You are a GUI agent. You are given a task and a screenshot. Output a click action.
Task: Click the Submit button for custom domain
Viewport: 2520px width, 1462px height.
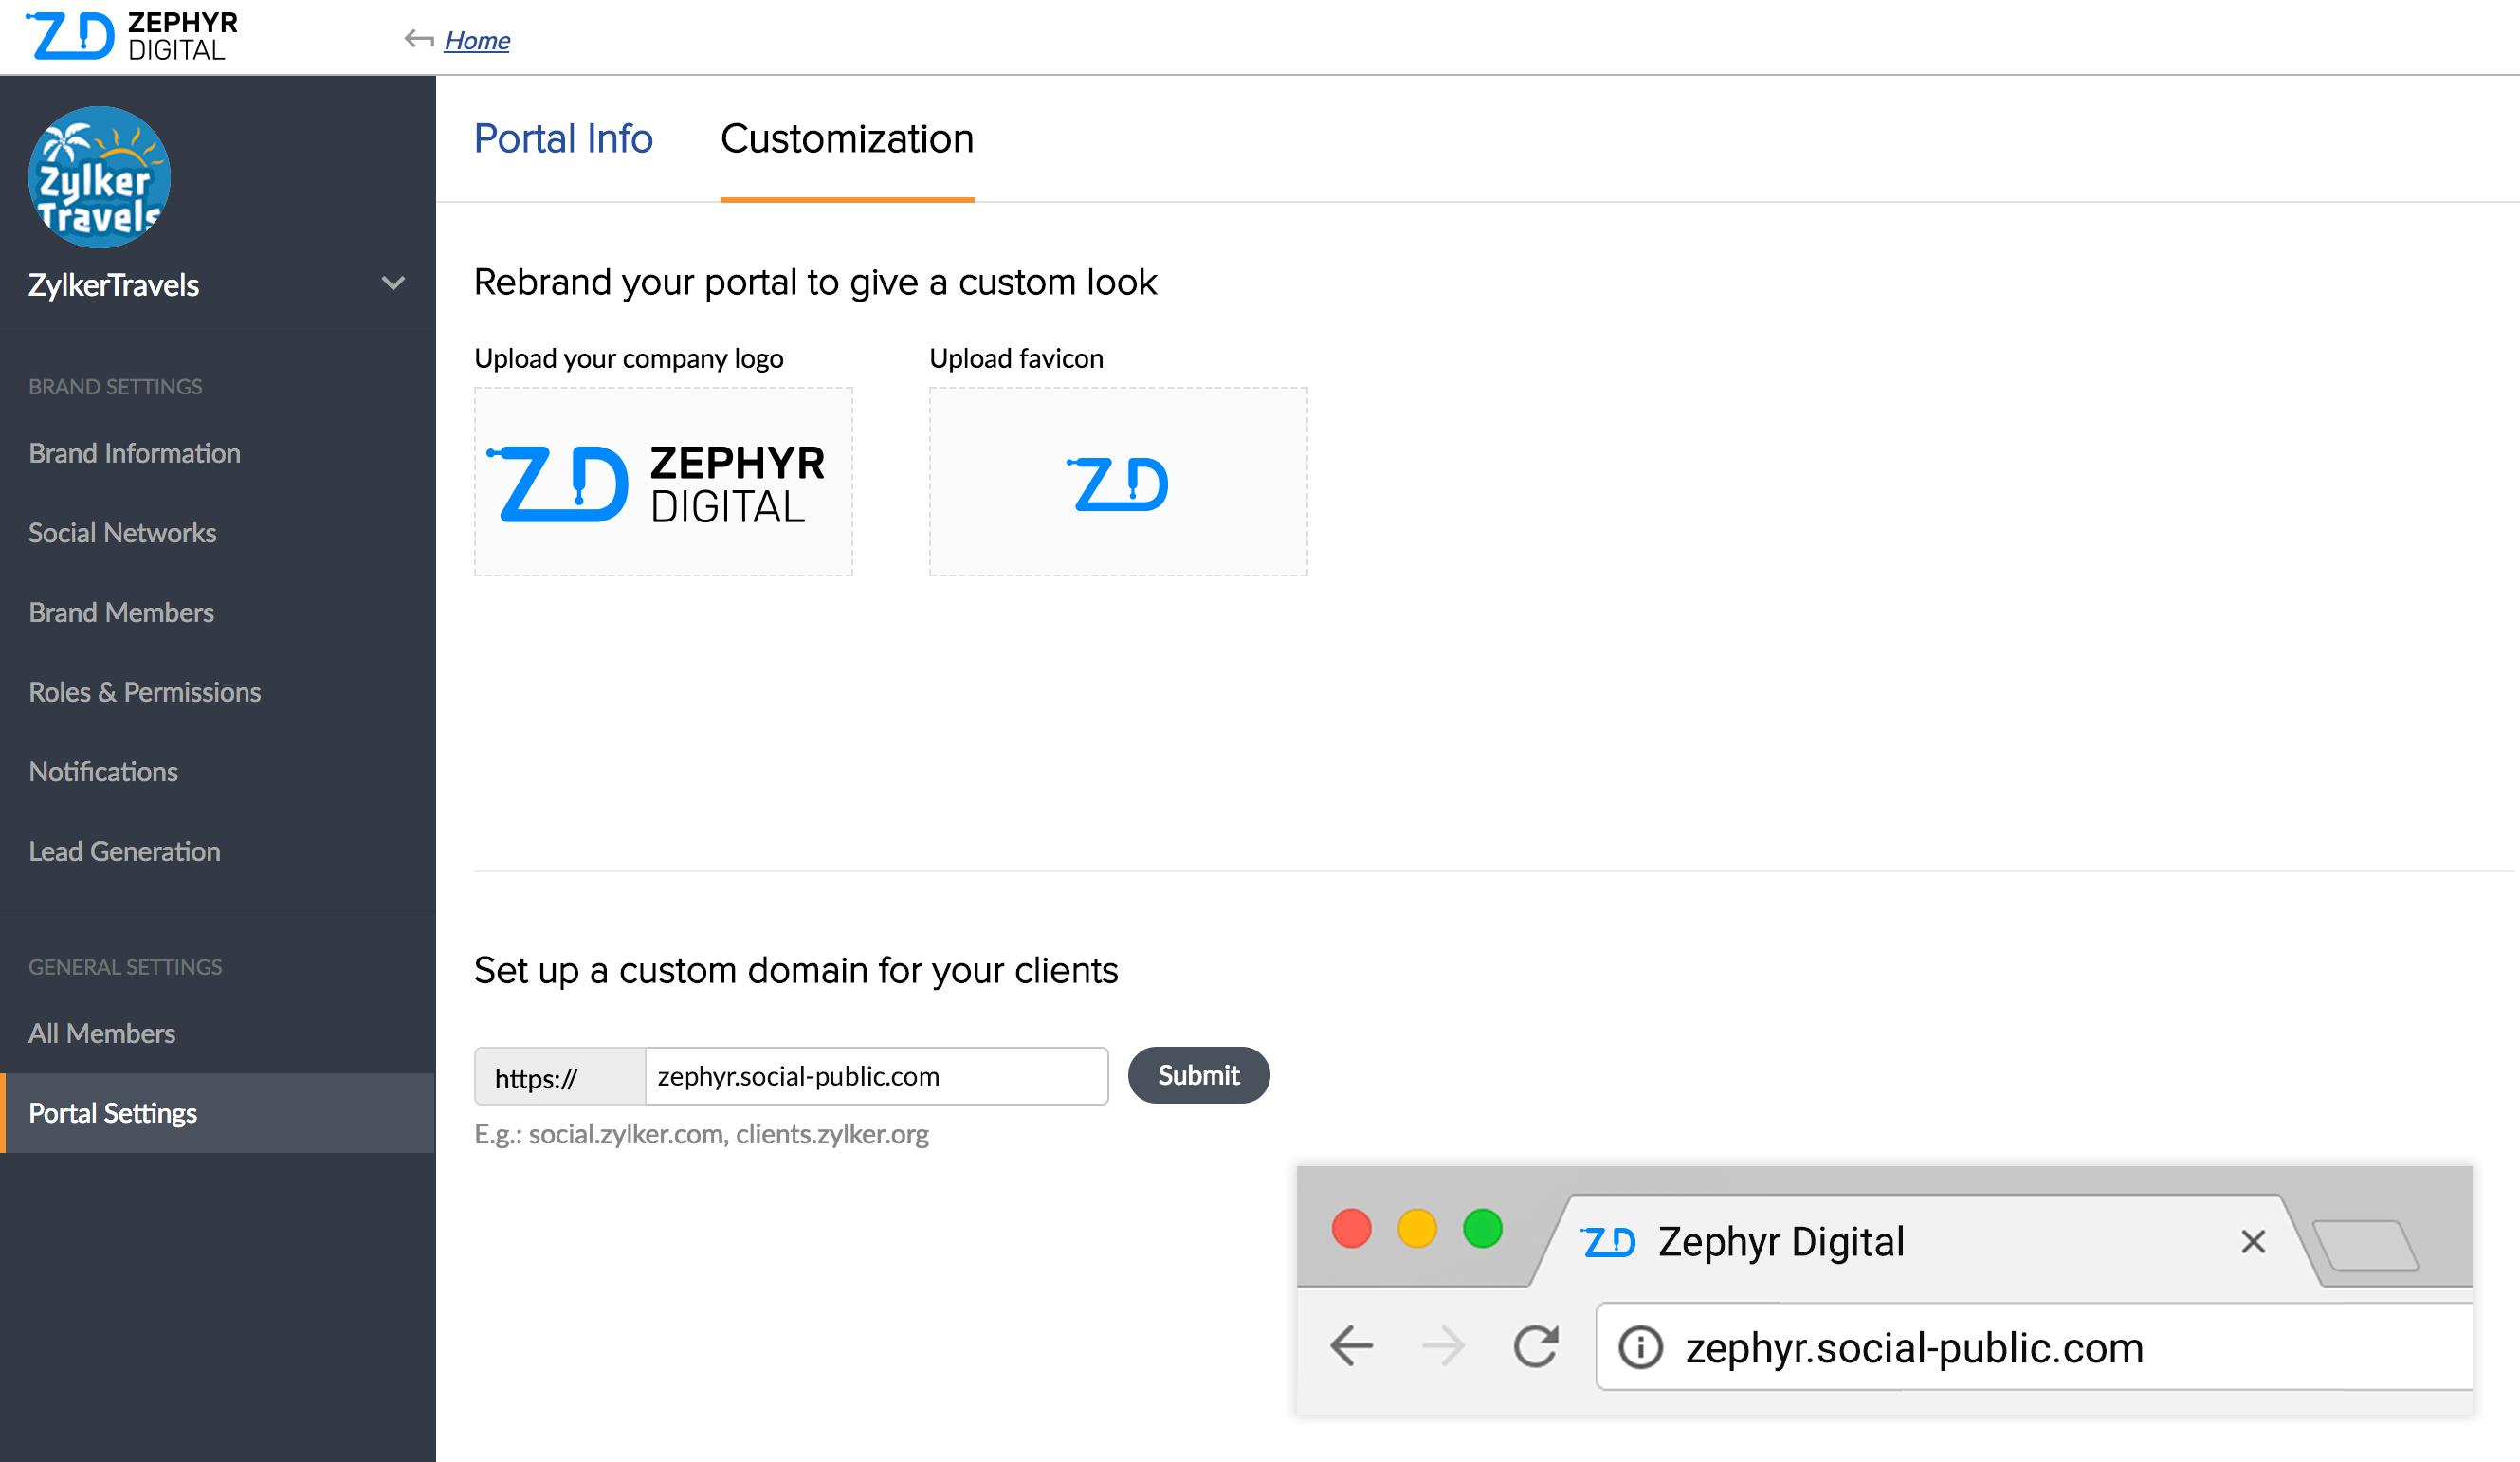(x=1199, y=1075)
